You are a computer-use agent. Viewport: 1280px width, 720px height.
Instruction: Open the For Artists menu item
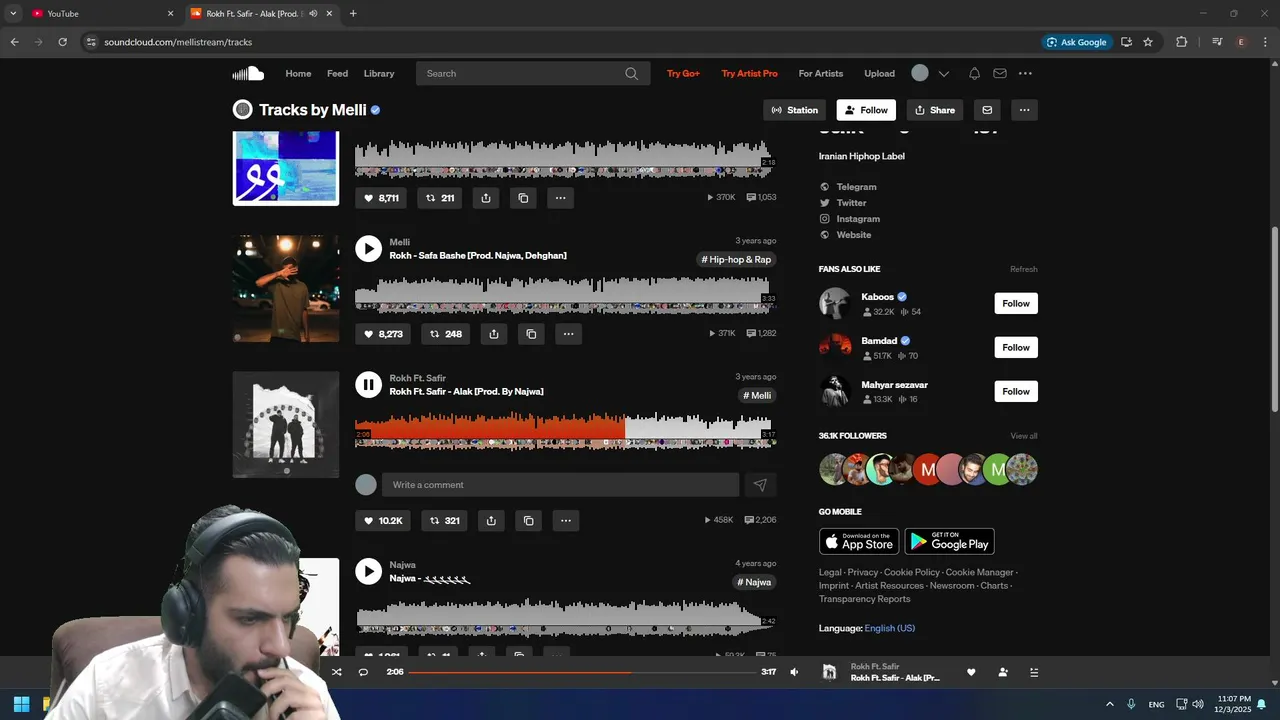click(x=821, y=73)
